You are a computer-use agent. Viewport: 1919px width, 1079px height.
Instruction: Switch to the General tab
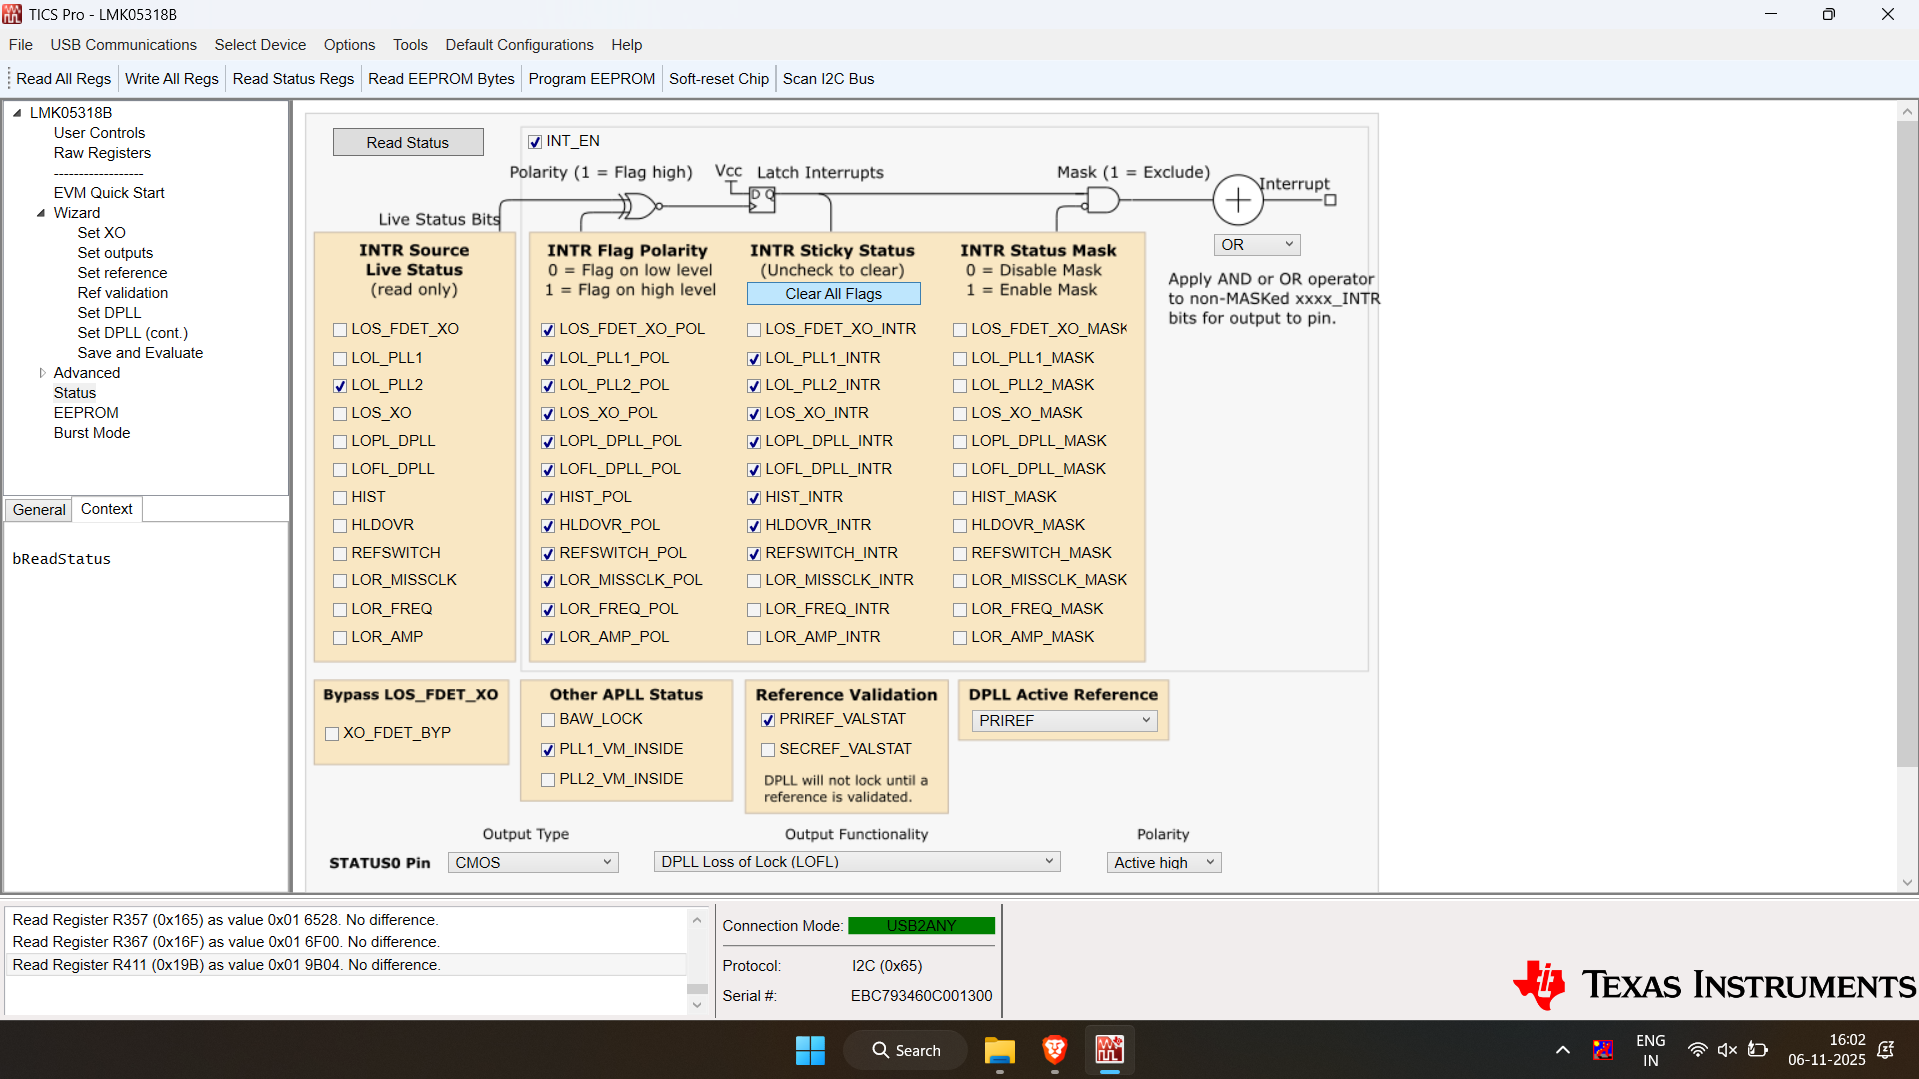38,509
